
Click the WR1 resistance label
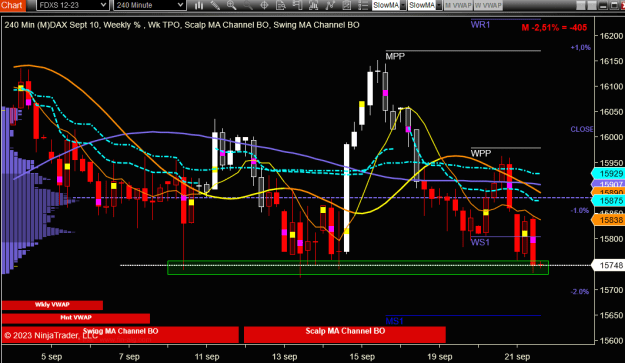point(480,25)
